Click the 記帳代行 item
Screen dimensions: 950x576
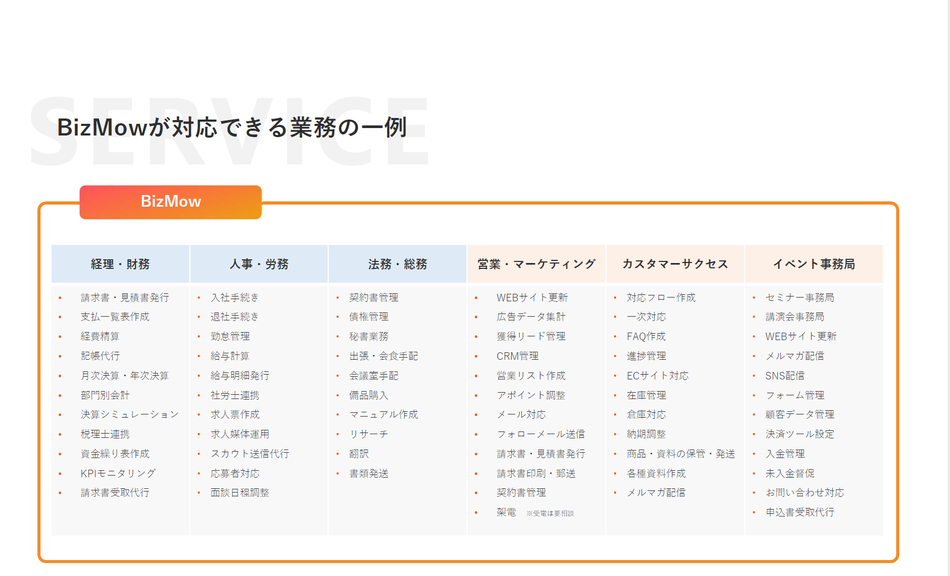[x=100, y=356]
